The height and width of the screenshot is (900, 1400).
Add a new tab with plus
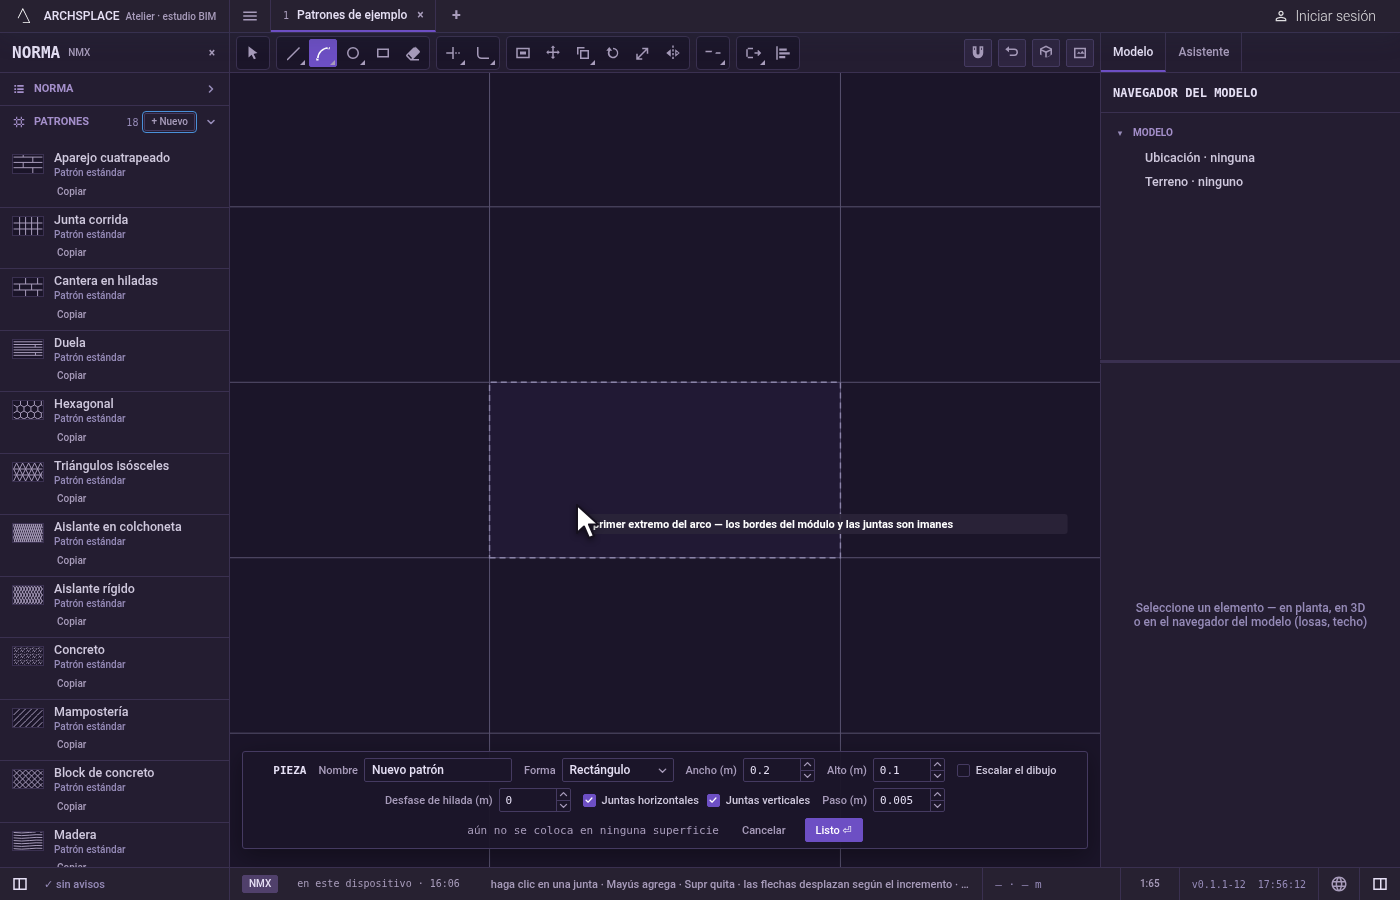(456, 15)
